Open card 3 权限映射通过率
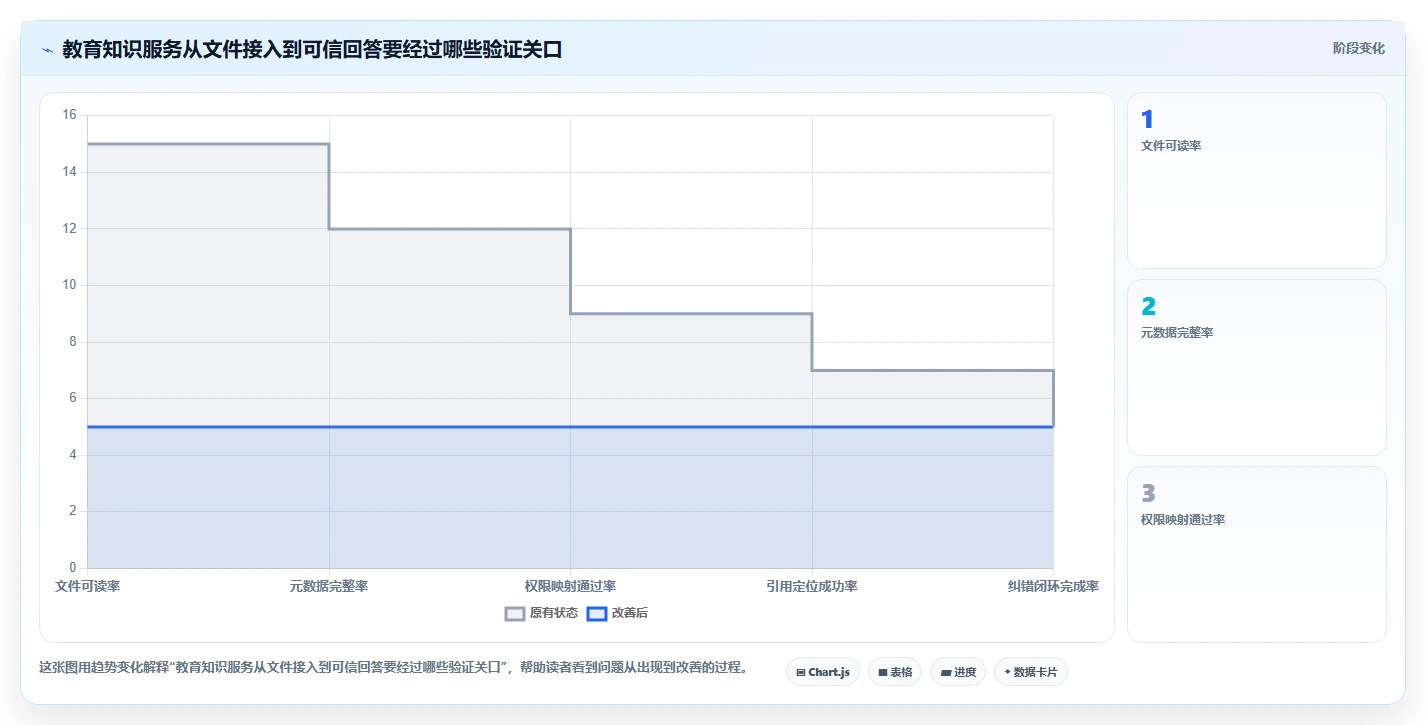 pos(1257,554)
